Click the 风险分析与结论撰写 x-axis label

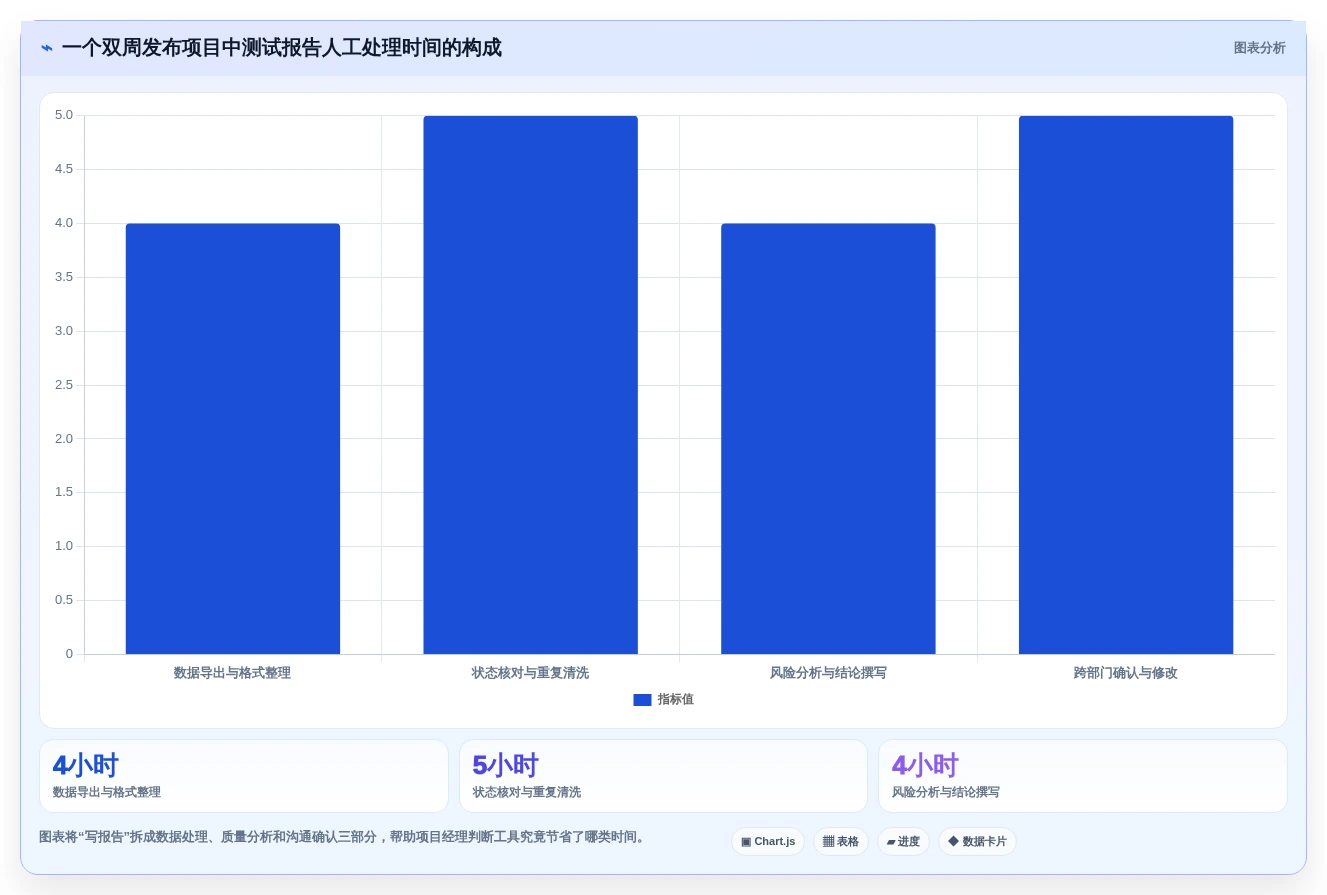click(x=828, y=673)
